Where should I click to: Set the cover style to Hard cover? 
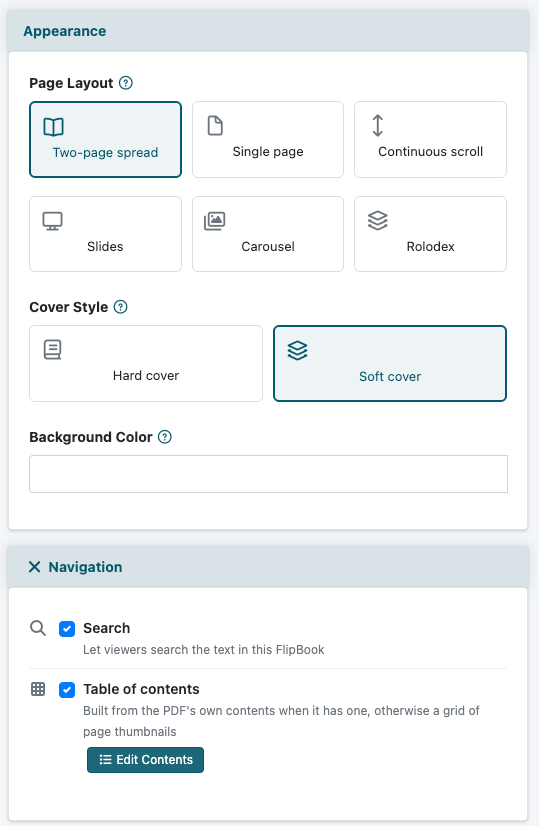click(146, 363)
